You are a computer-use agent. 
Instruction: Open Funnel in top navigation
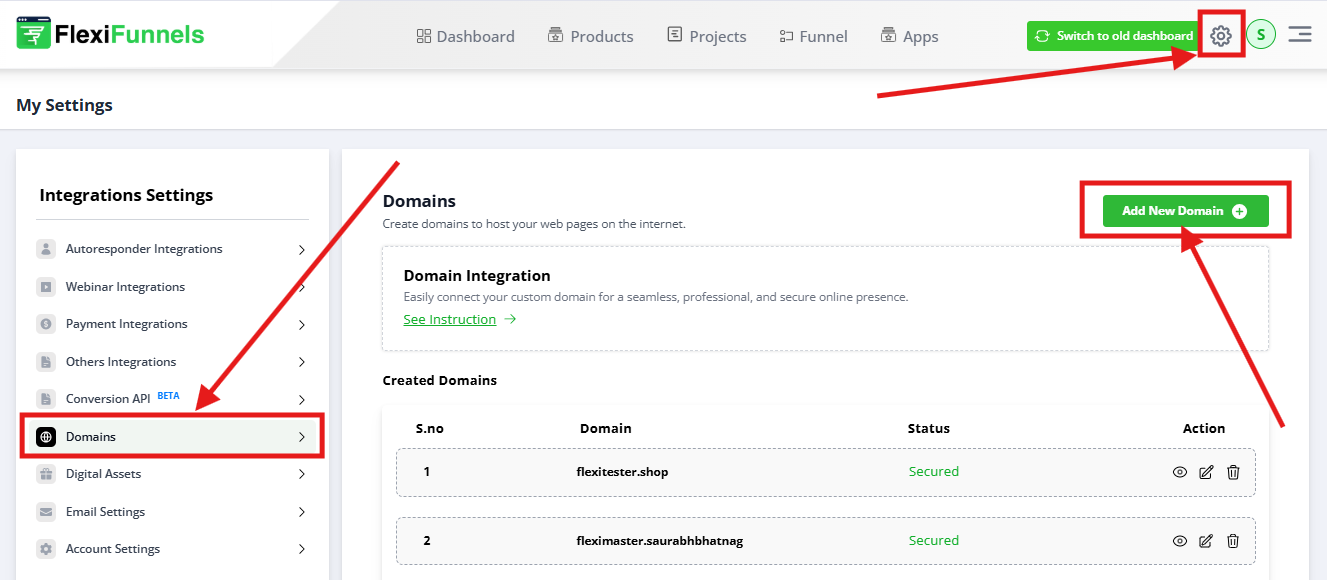[813, 36]
